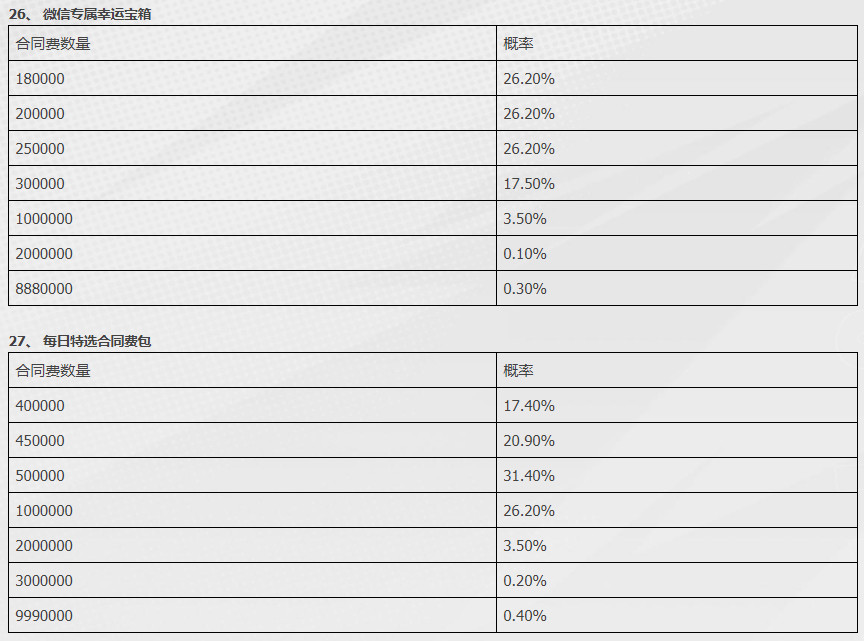Click the 20.90% probability cell
Viewport: 864px width, 641px height.
[x=677, y=440]
